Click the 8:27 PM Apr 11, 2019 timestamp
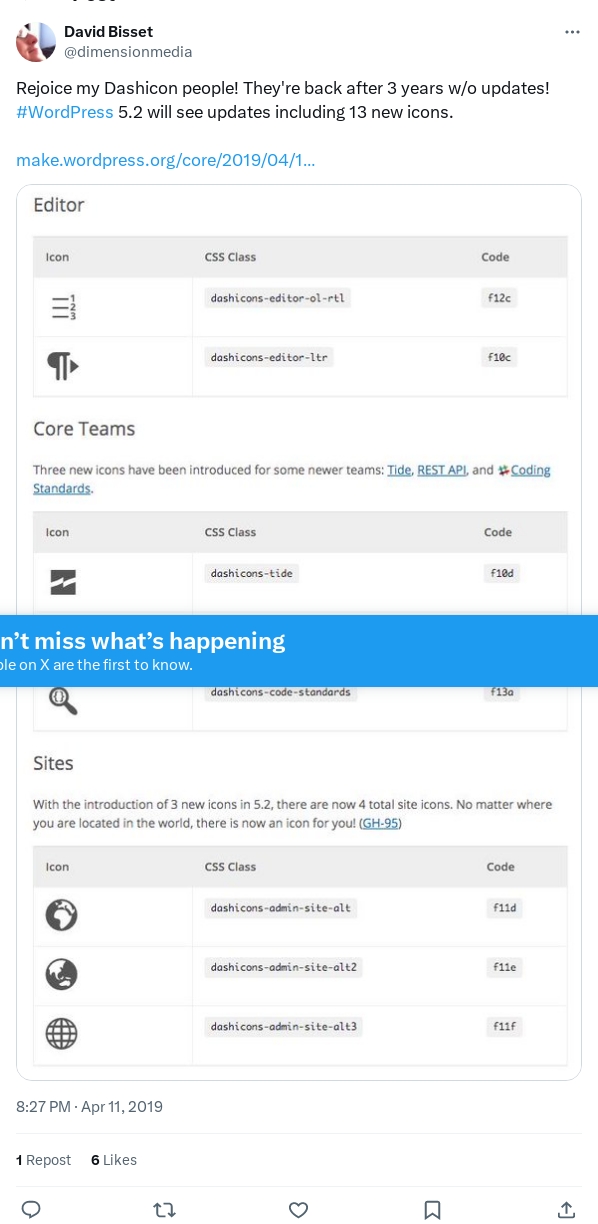This screenshot has width=598, height=1224. click(x=89, y=1107)
